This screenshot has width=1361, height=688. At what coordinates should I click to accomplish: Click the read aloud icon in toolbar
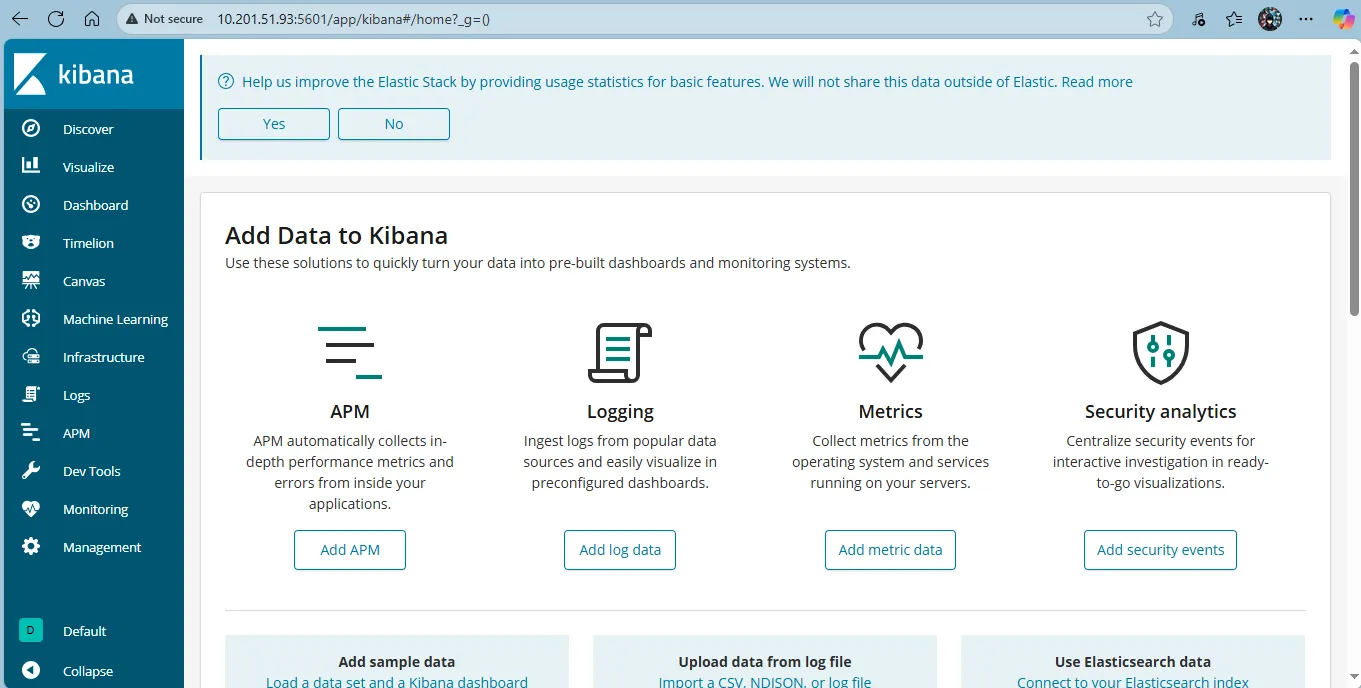pos(1199,18)
